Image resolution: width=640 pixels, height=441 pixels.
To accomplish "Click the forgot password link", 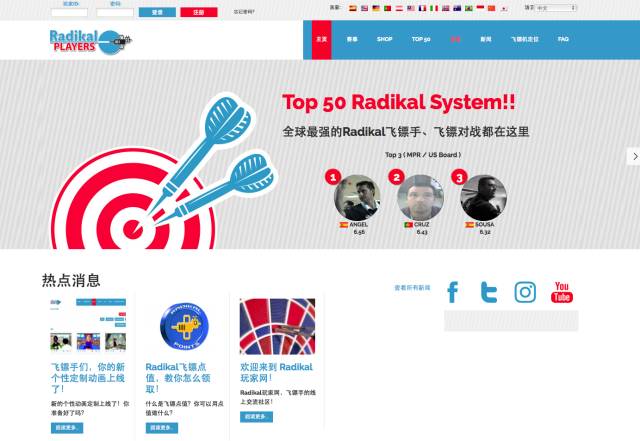I will (244, 12).
